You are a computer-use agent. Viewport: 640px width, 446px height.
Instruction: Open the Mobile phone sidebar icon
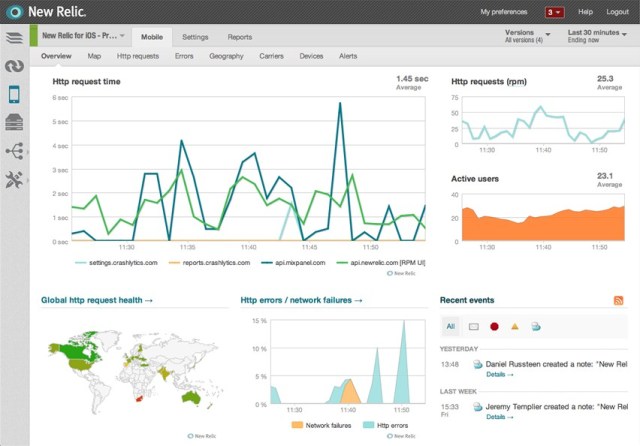(x=14, y=94)
